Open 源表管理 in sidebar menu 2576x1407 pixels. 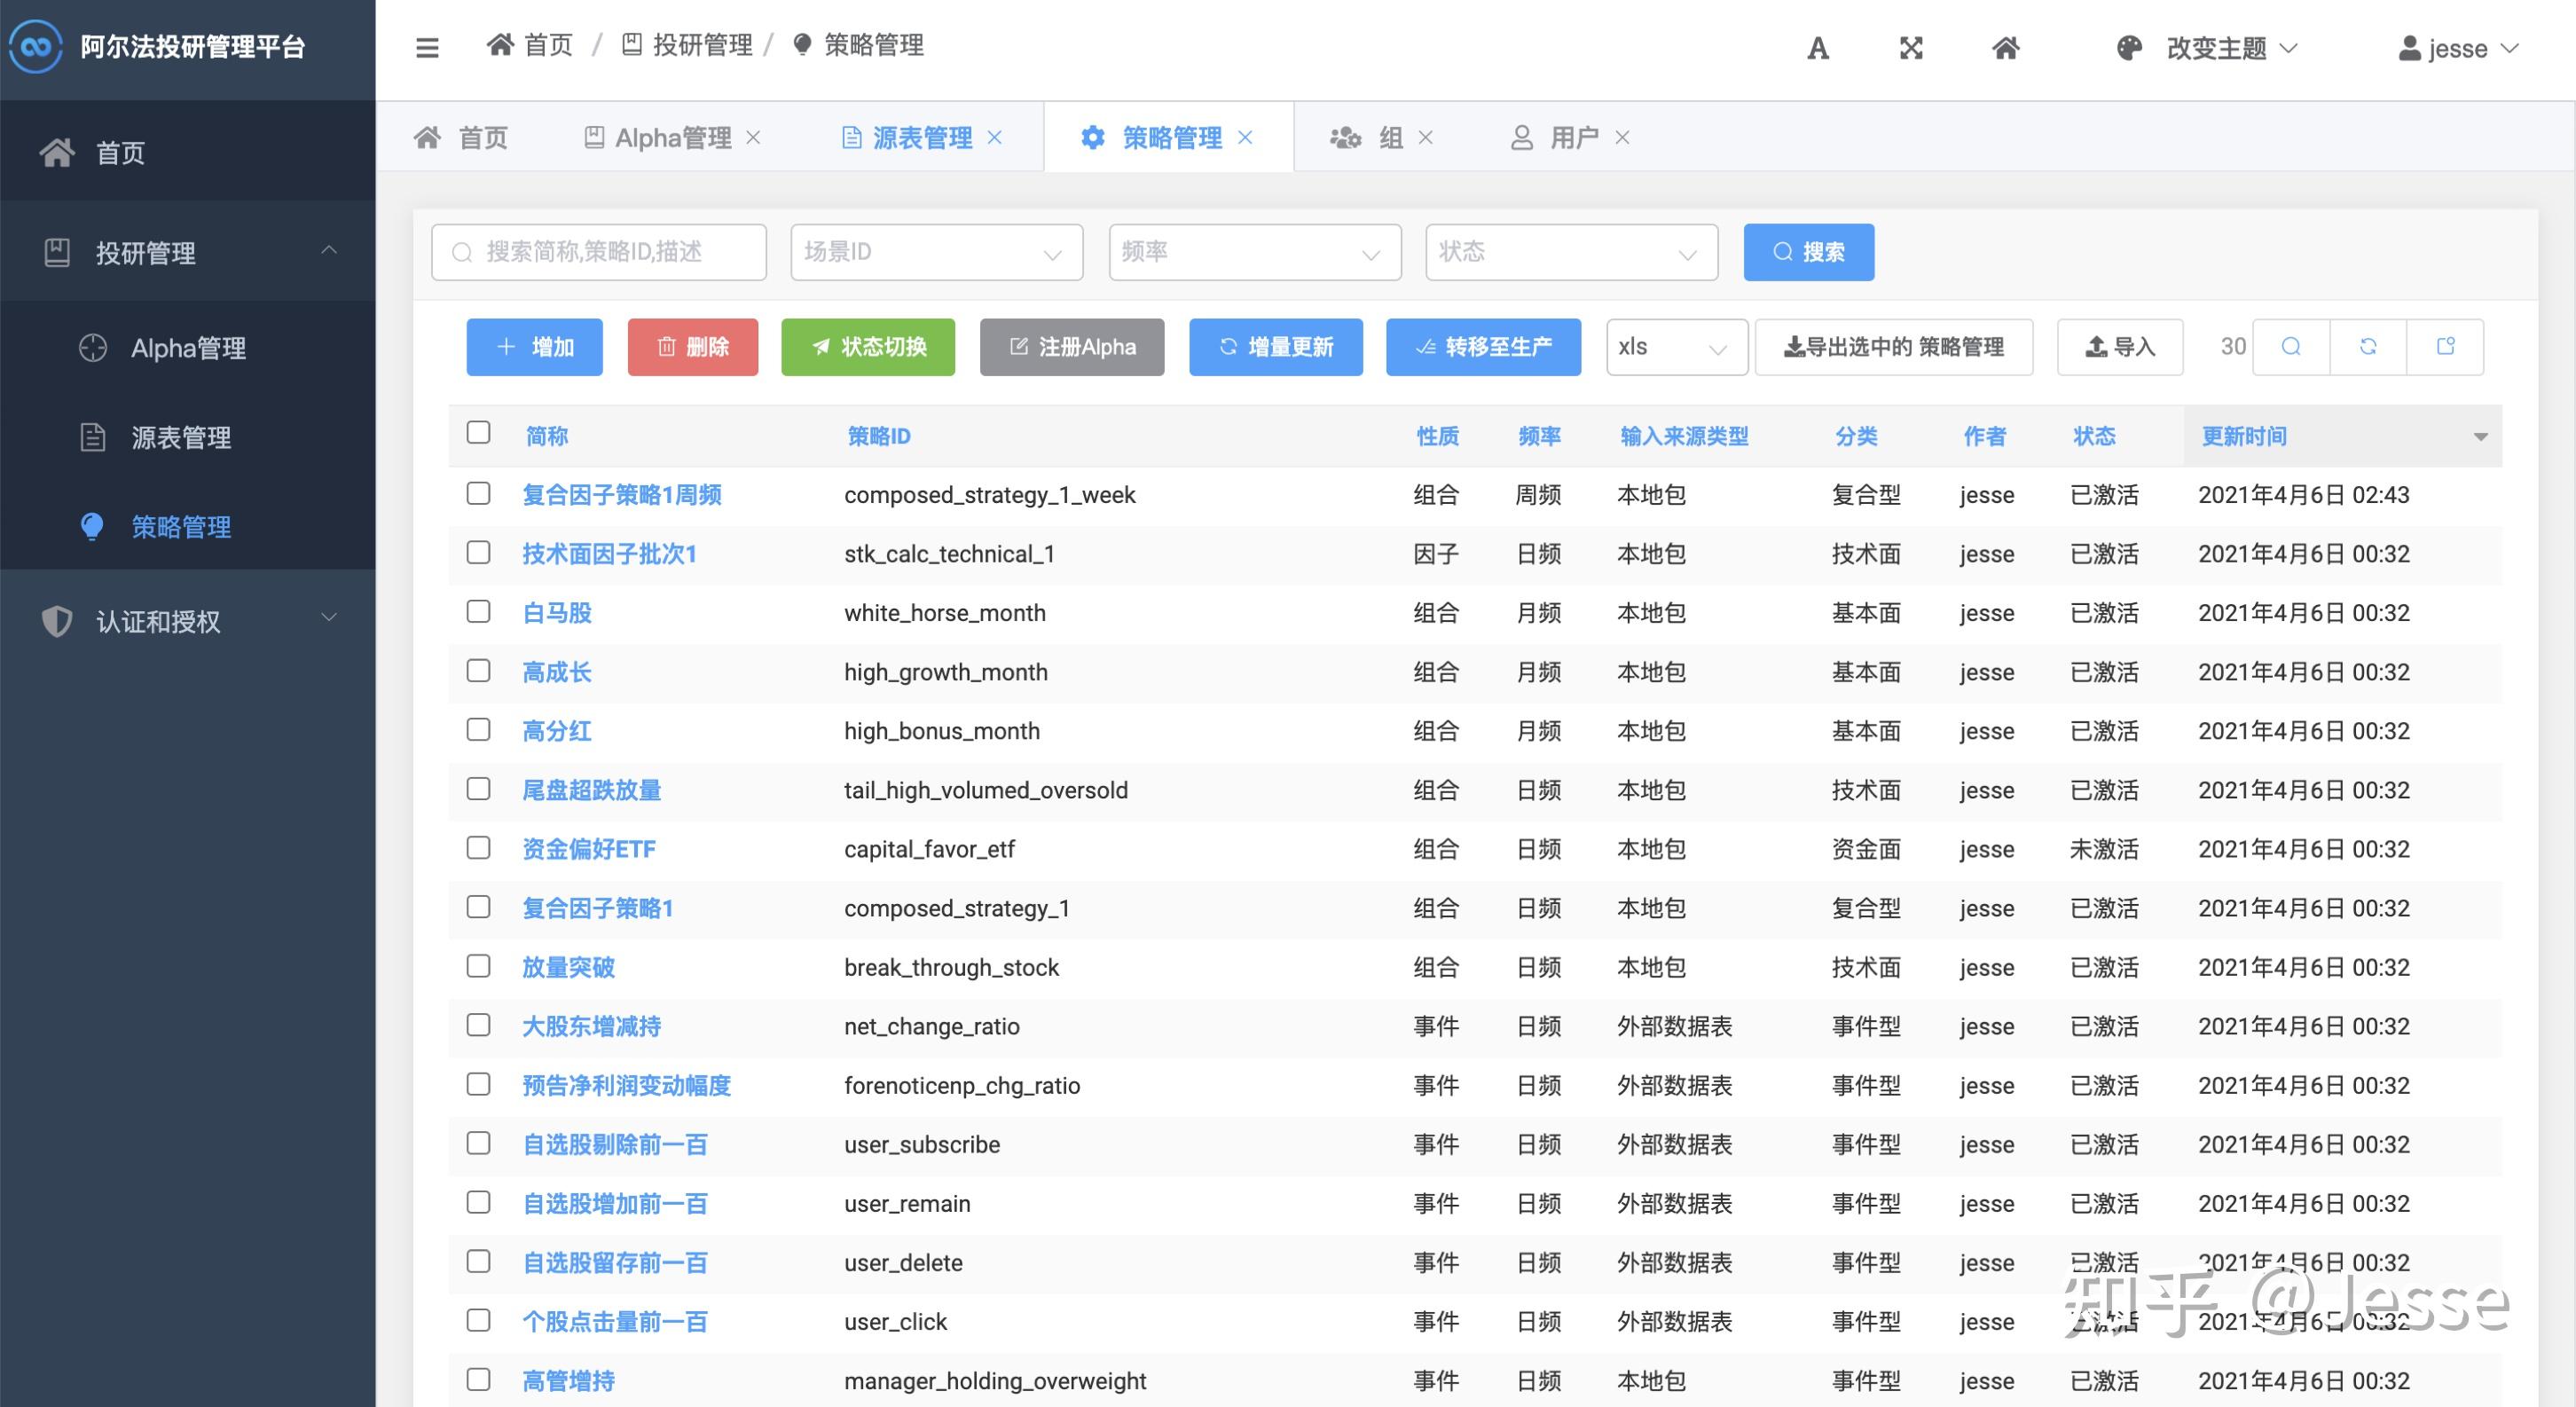(188, 437)
